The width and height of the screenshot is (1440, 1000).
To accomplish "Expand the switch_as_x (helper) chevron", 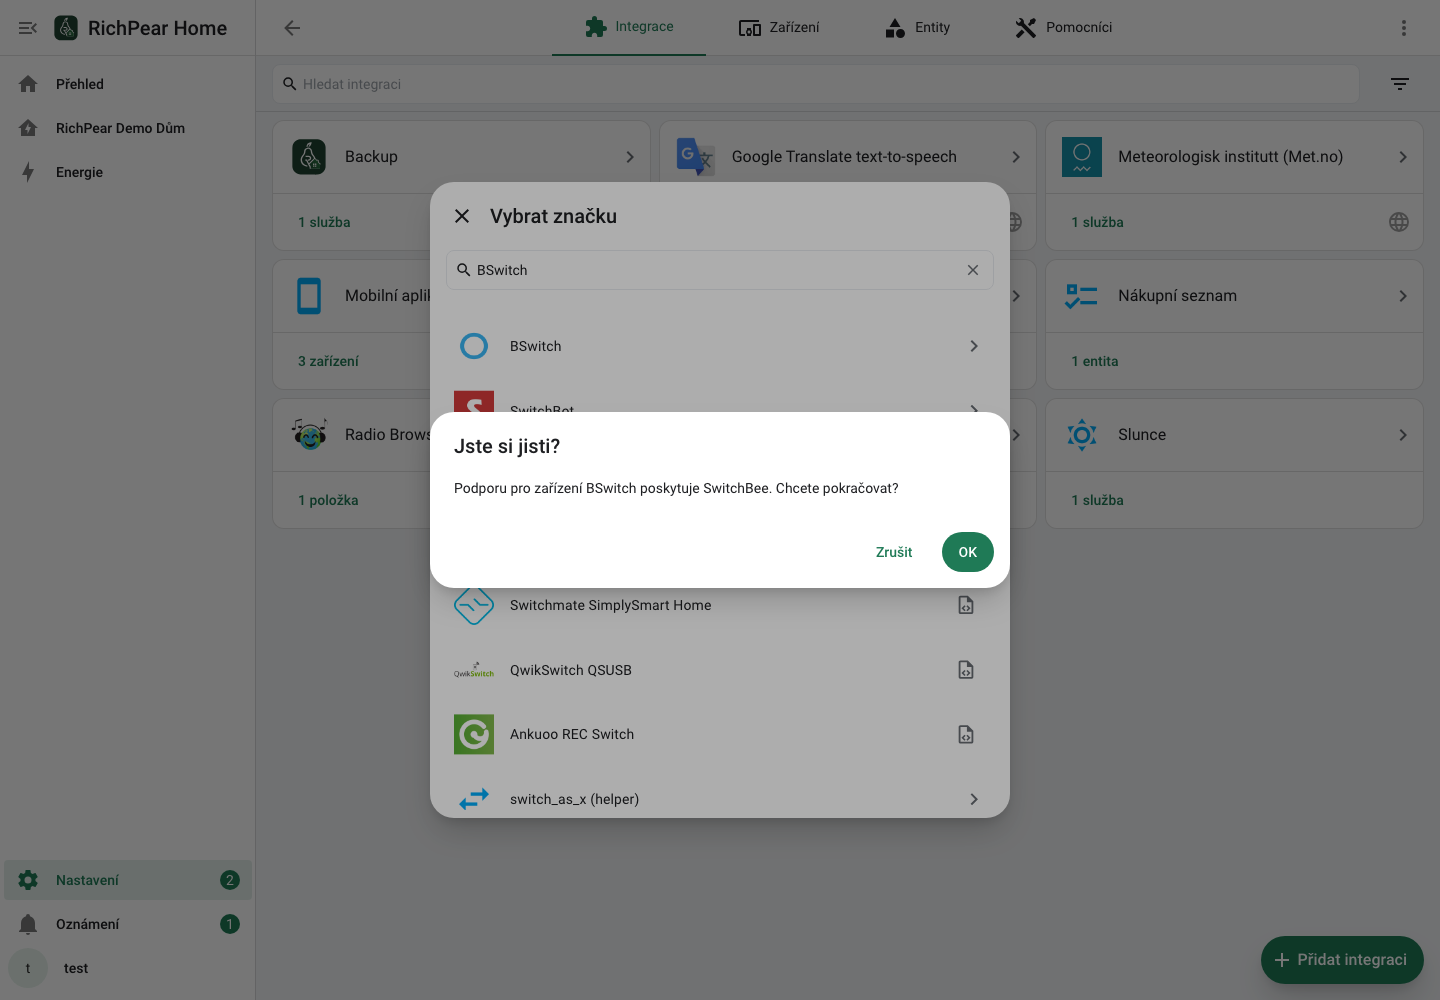I will 974,799.
